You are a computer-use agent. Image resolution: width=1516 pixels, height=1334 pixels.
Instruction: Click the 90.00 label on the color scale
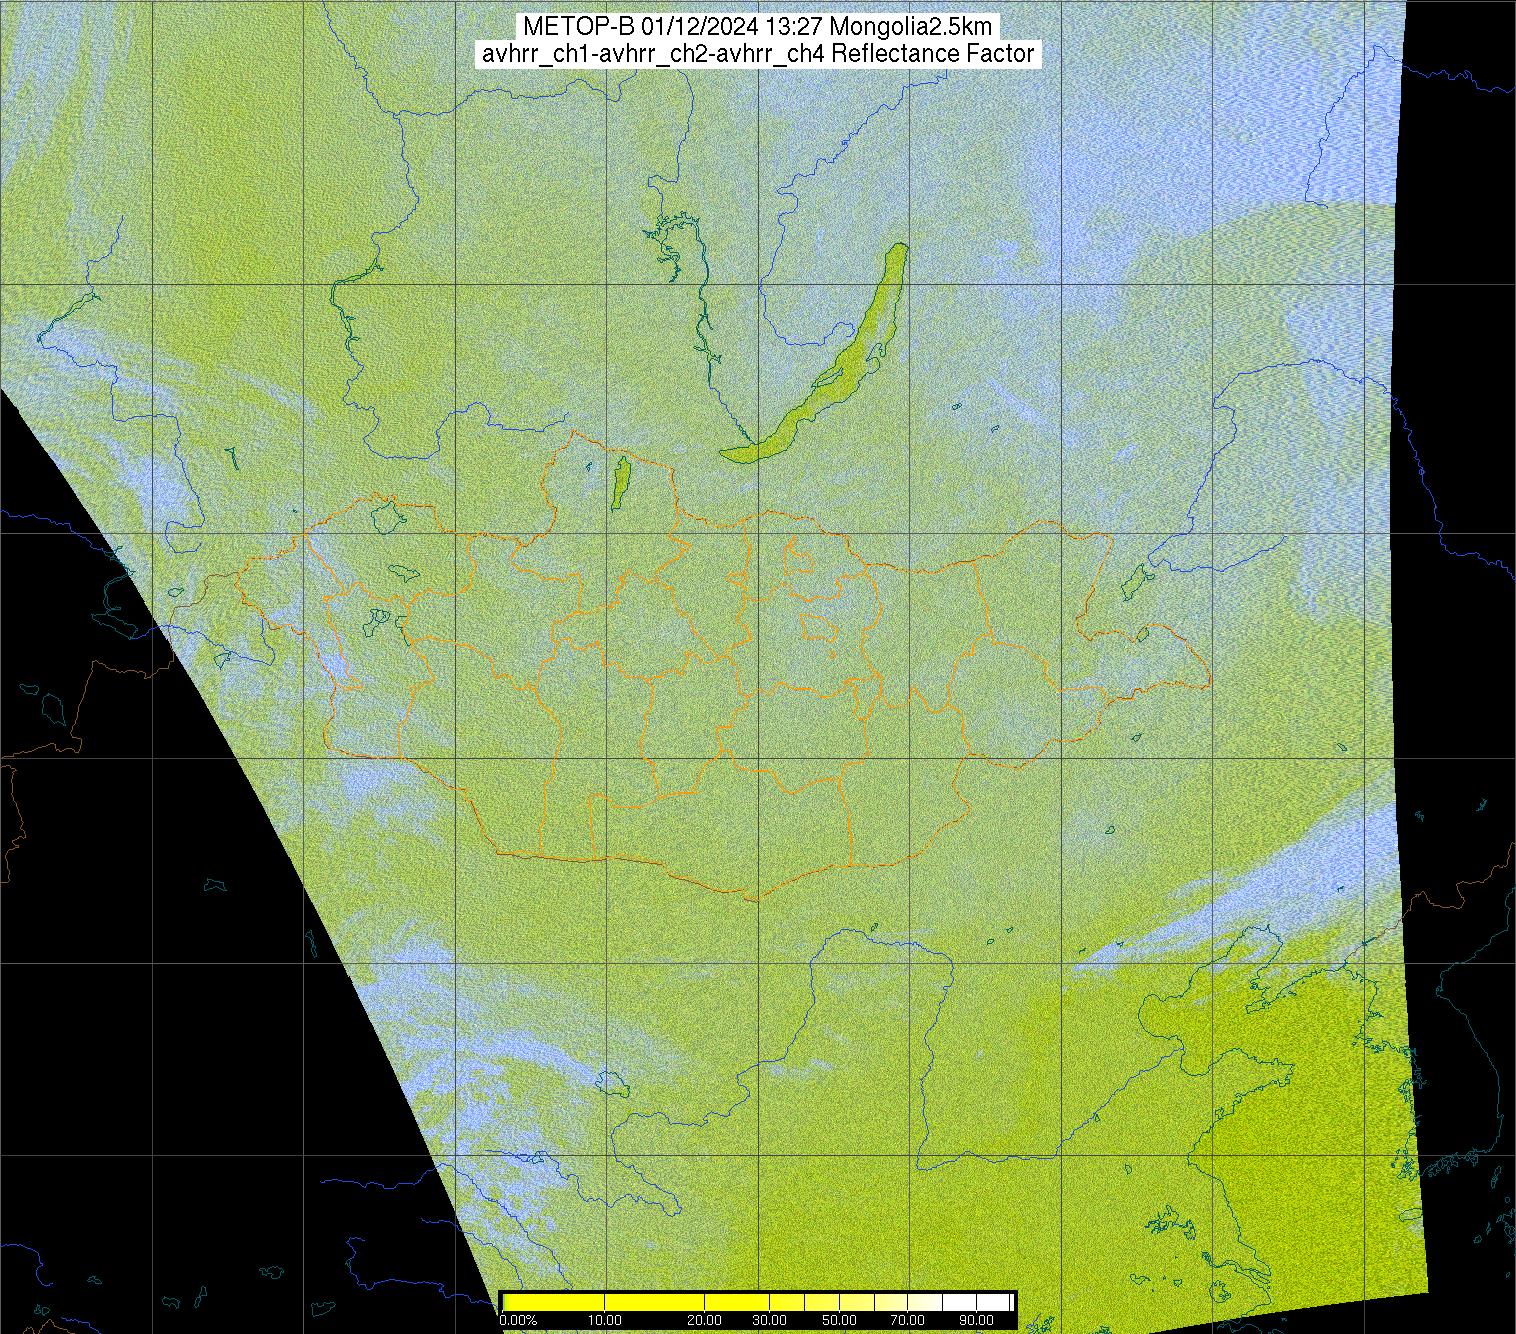[x=976, y=1321]
